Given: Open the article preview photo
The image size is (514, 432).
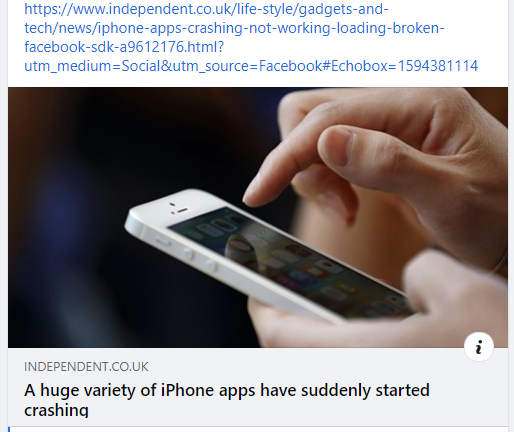Looking at the screenshot, I should [x=258, y=217].
